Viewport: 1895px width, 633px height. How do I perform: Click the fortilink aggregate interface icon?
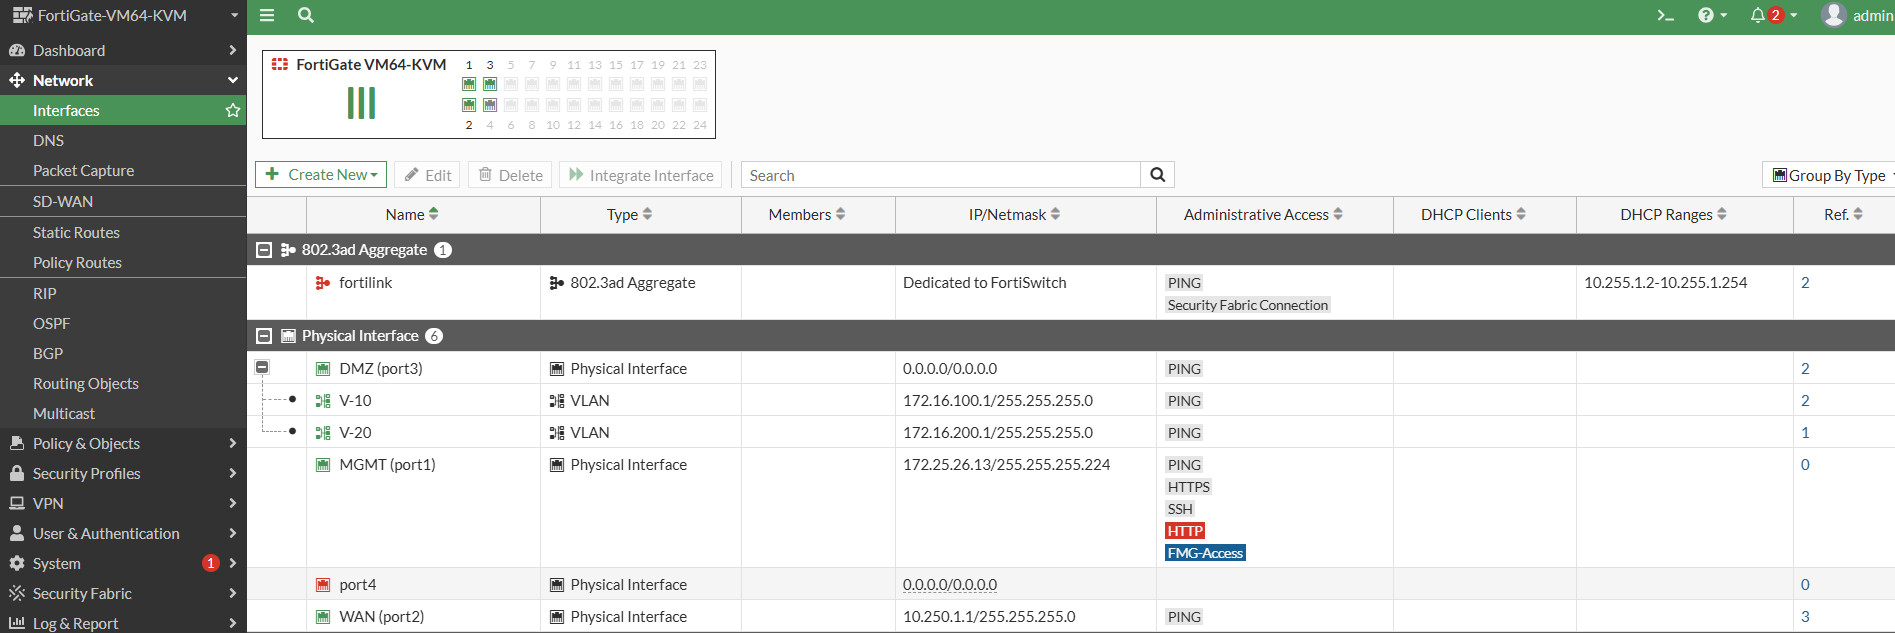pyautogui.click(x=322, y=283)
